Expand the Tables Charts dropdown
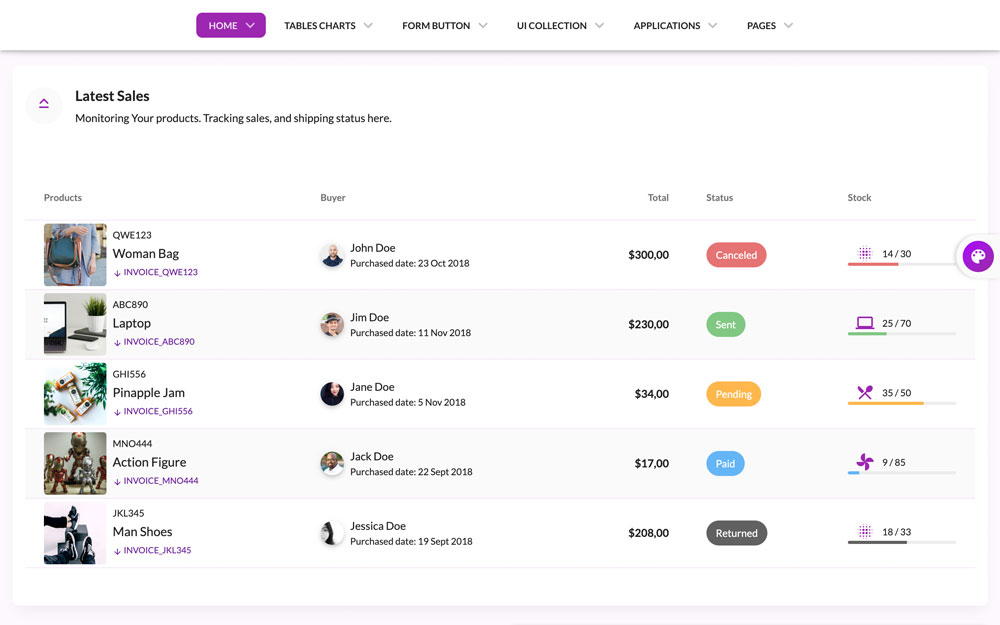Screen dimensions: 1000x625 (x=328, y=26)
